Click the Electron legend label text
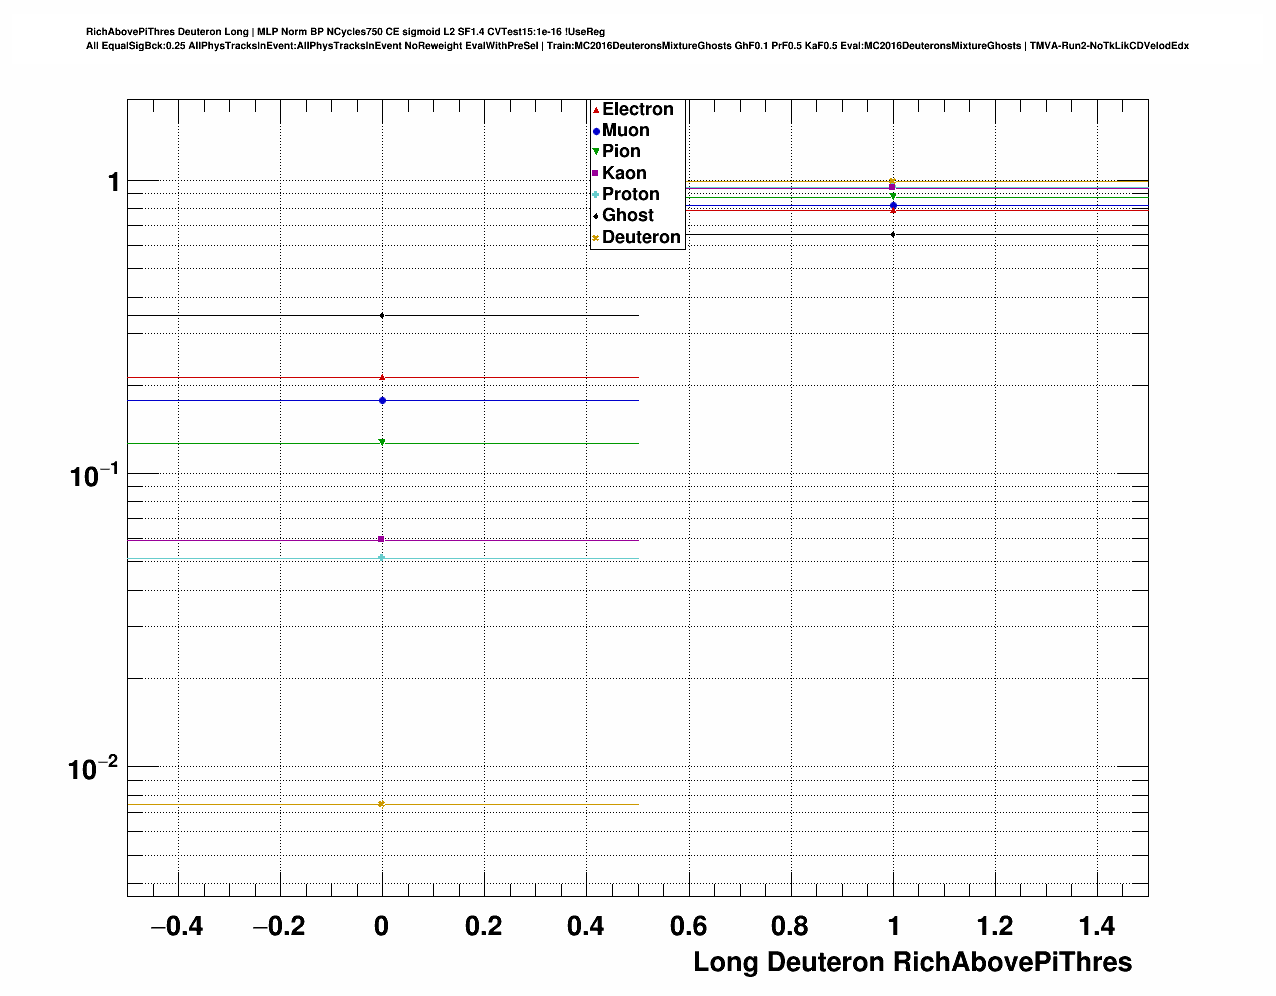Screen dimensions: 1276x996 637,109
